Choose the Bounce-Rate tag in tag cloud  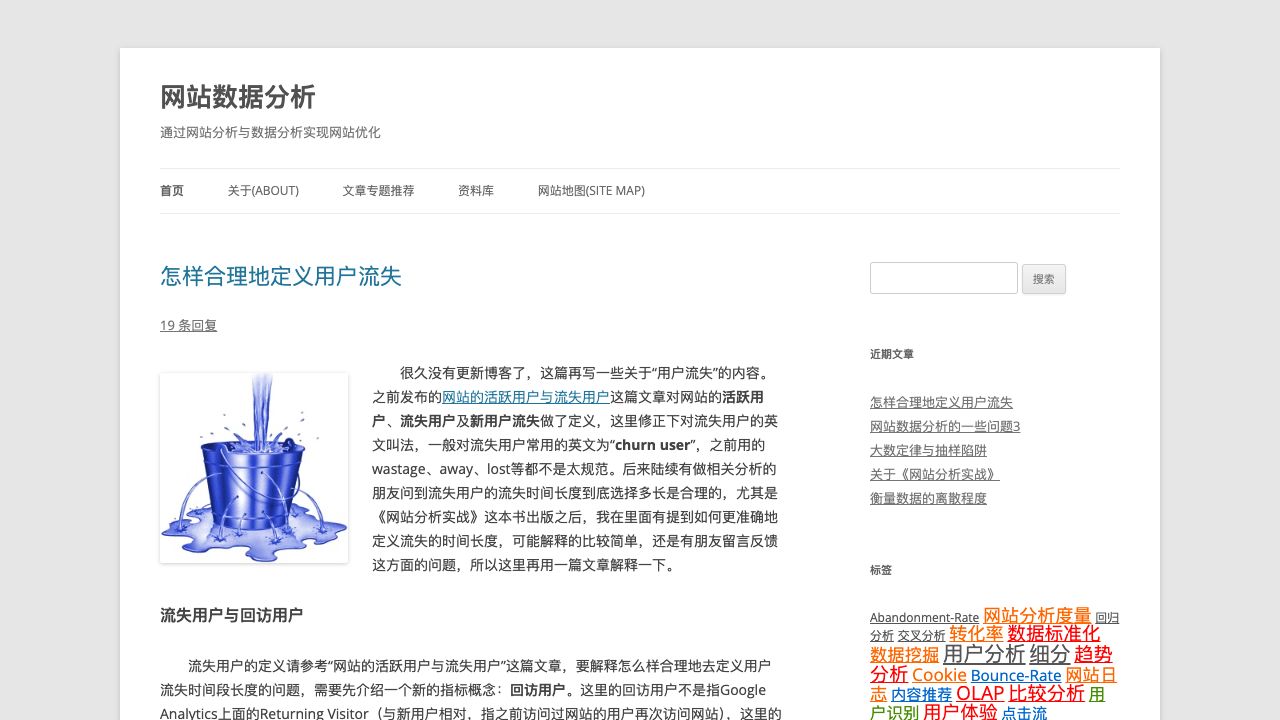[1015, 676]
